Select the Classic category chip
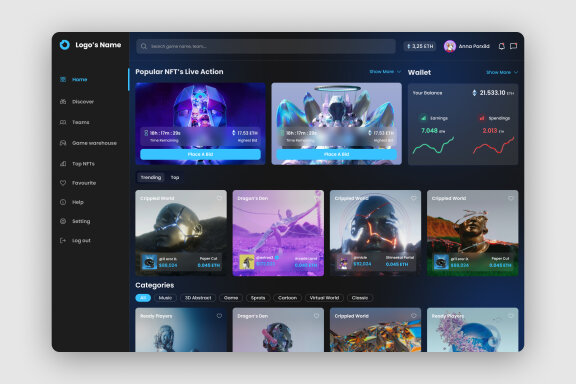This screenshot has height=384, width=576. click(360, 298)
